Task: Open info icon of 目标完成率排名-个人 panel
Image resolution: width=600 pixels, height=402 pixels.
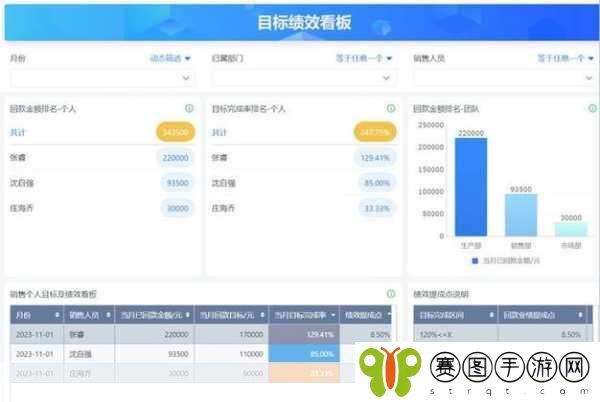Action: [x=391, y=108]
